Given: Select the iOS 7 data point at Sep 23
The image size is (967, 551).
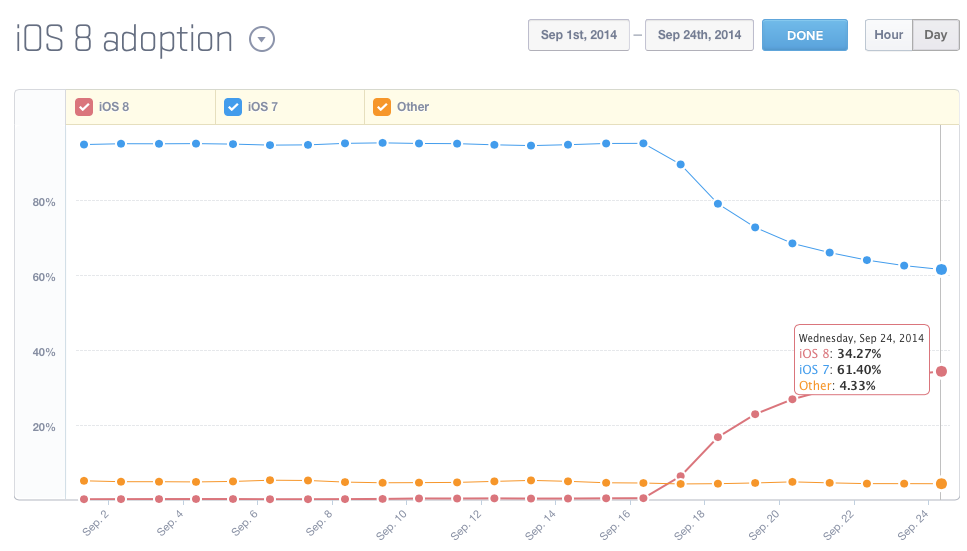Looking at the screenshot, I should [904, 266].
